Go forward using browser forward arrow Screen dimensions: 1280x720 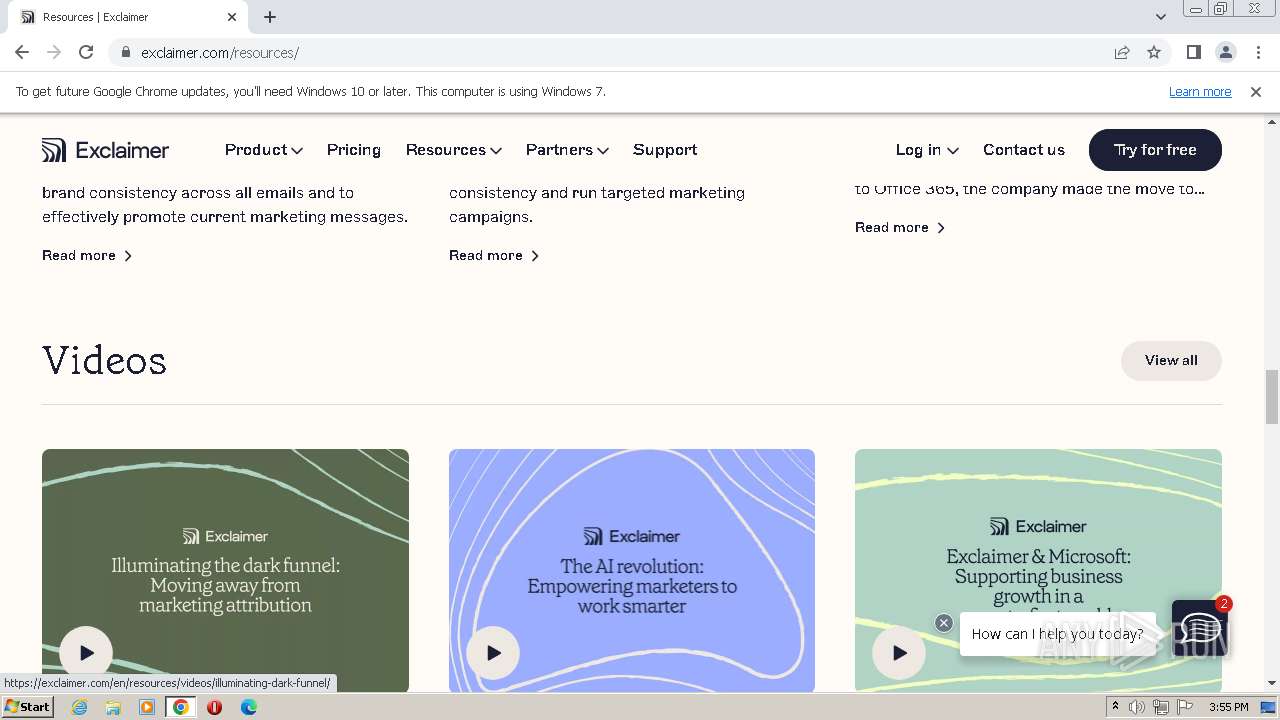pos(54,52)
